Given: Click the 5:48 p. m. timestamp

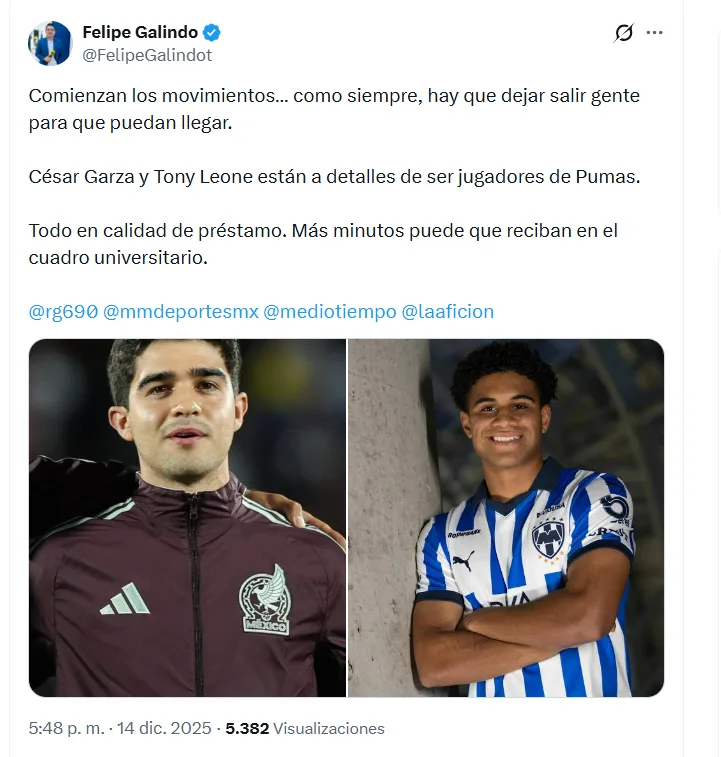Looking at the screenshot, I should [x=67, y=728].
